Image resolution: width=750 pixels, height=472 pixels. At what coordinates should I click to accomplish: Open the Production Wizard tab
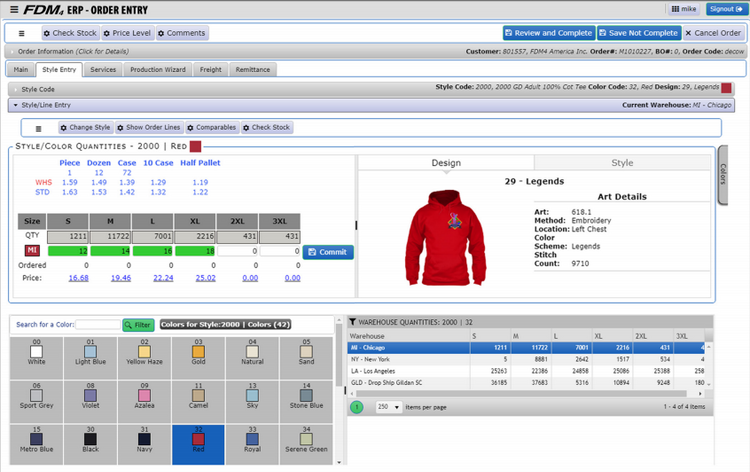click(158, 69)
